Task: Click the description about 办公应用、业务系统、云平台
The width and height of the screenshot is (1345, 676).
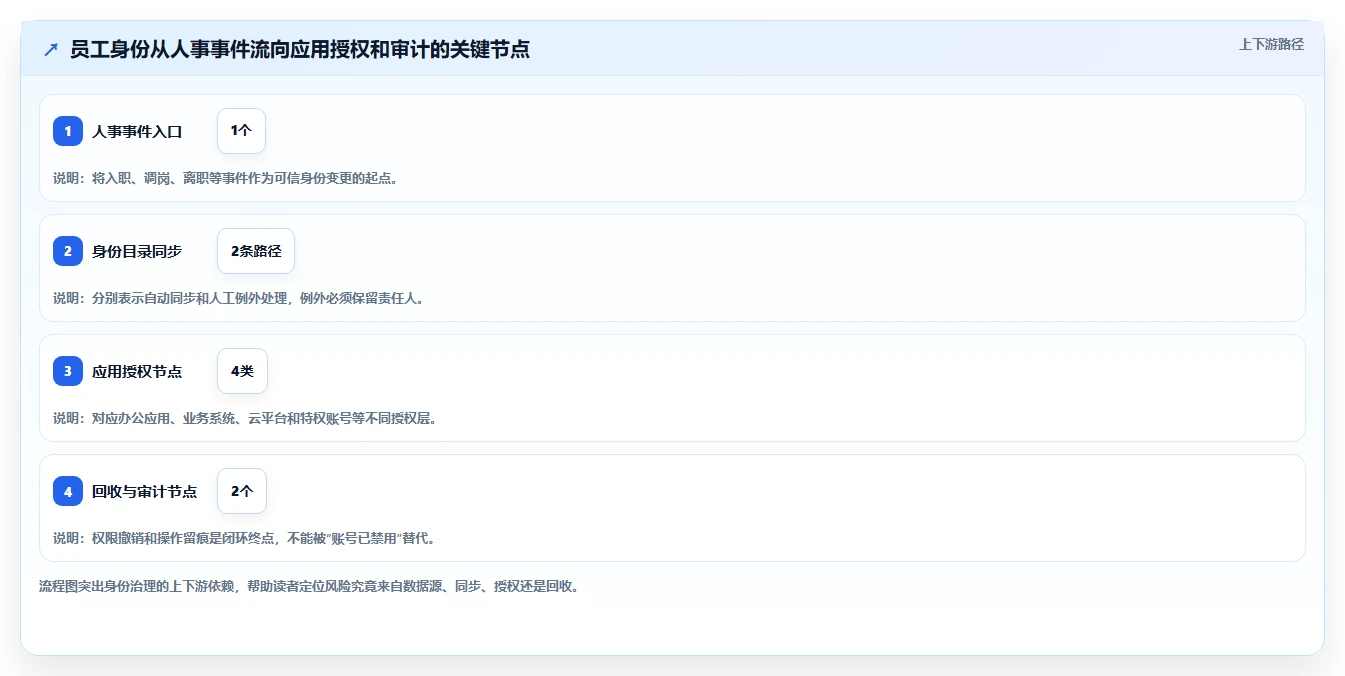Action: (245, 418)
